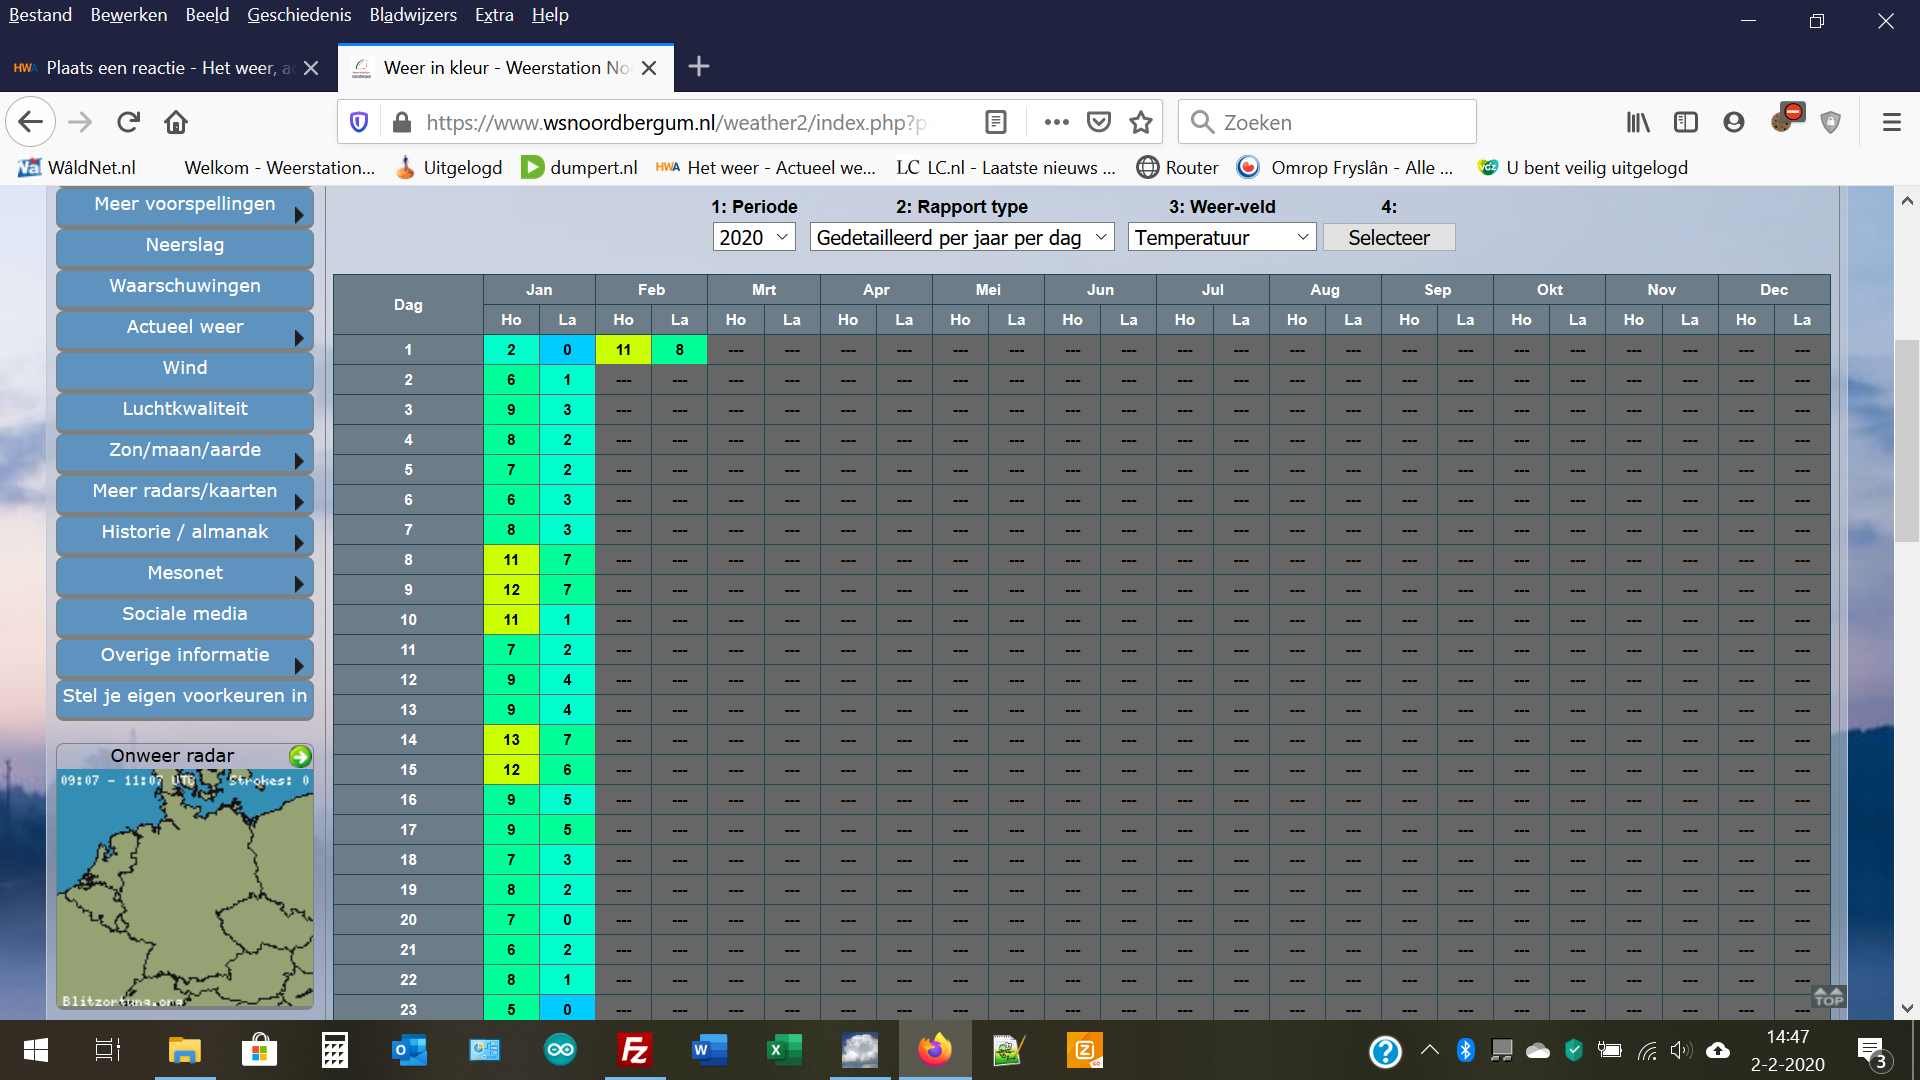This screenshot has height=1080, width=1920.
Task: Open the Periode year dropdown
Action: pyautogui.click(x=754, y=238)
